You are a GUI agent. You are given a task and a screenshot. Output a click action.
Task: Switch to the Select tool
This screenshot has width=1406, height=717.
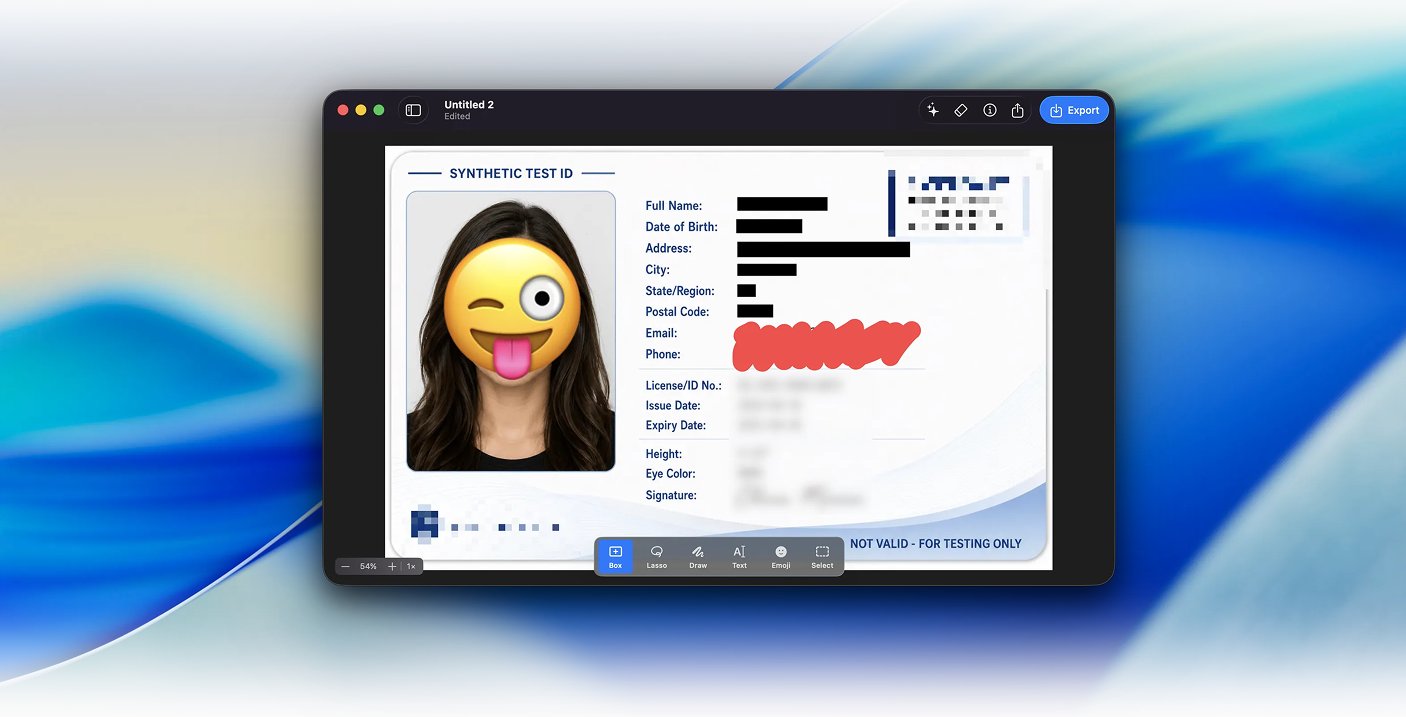(x=822, y=557)
